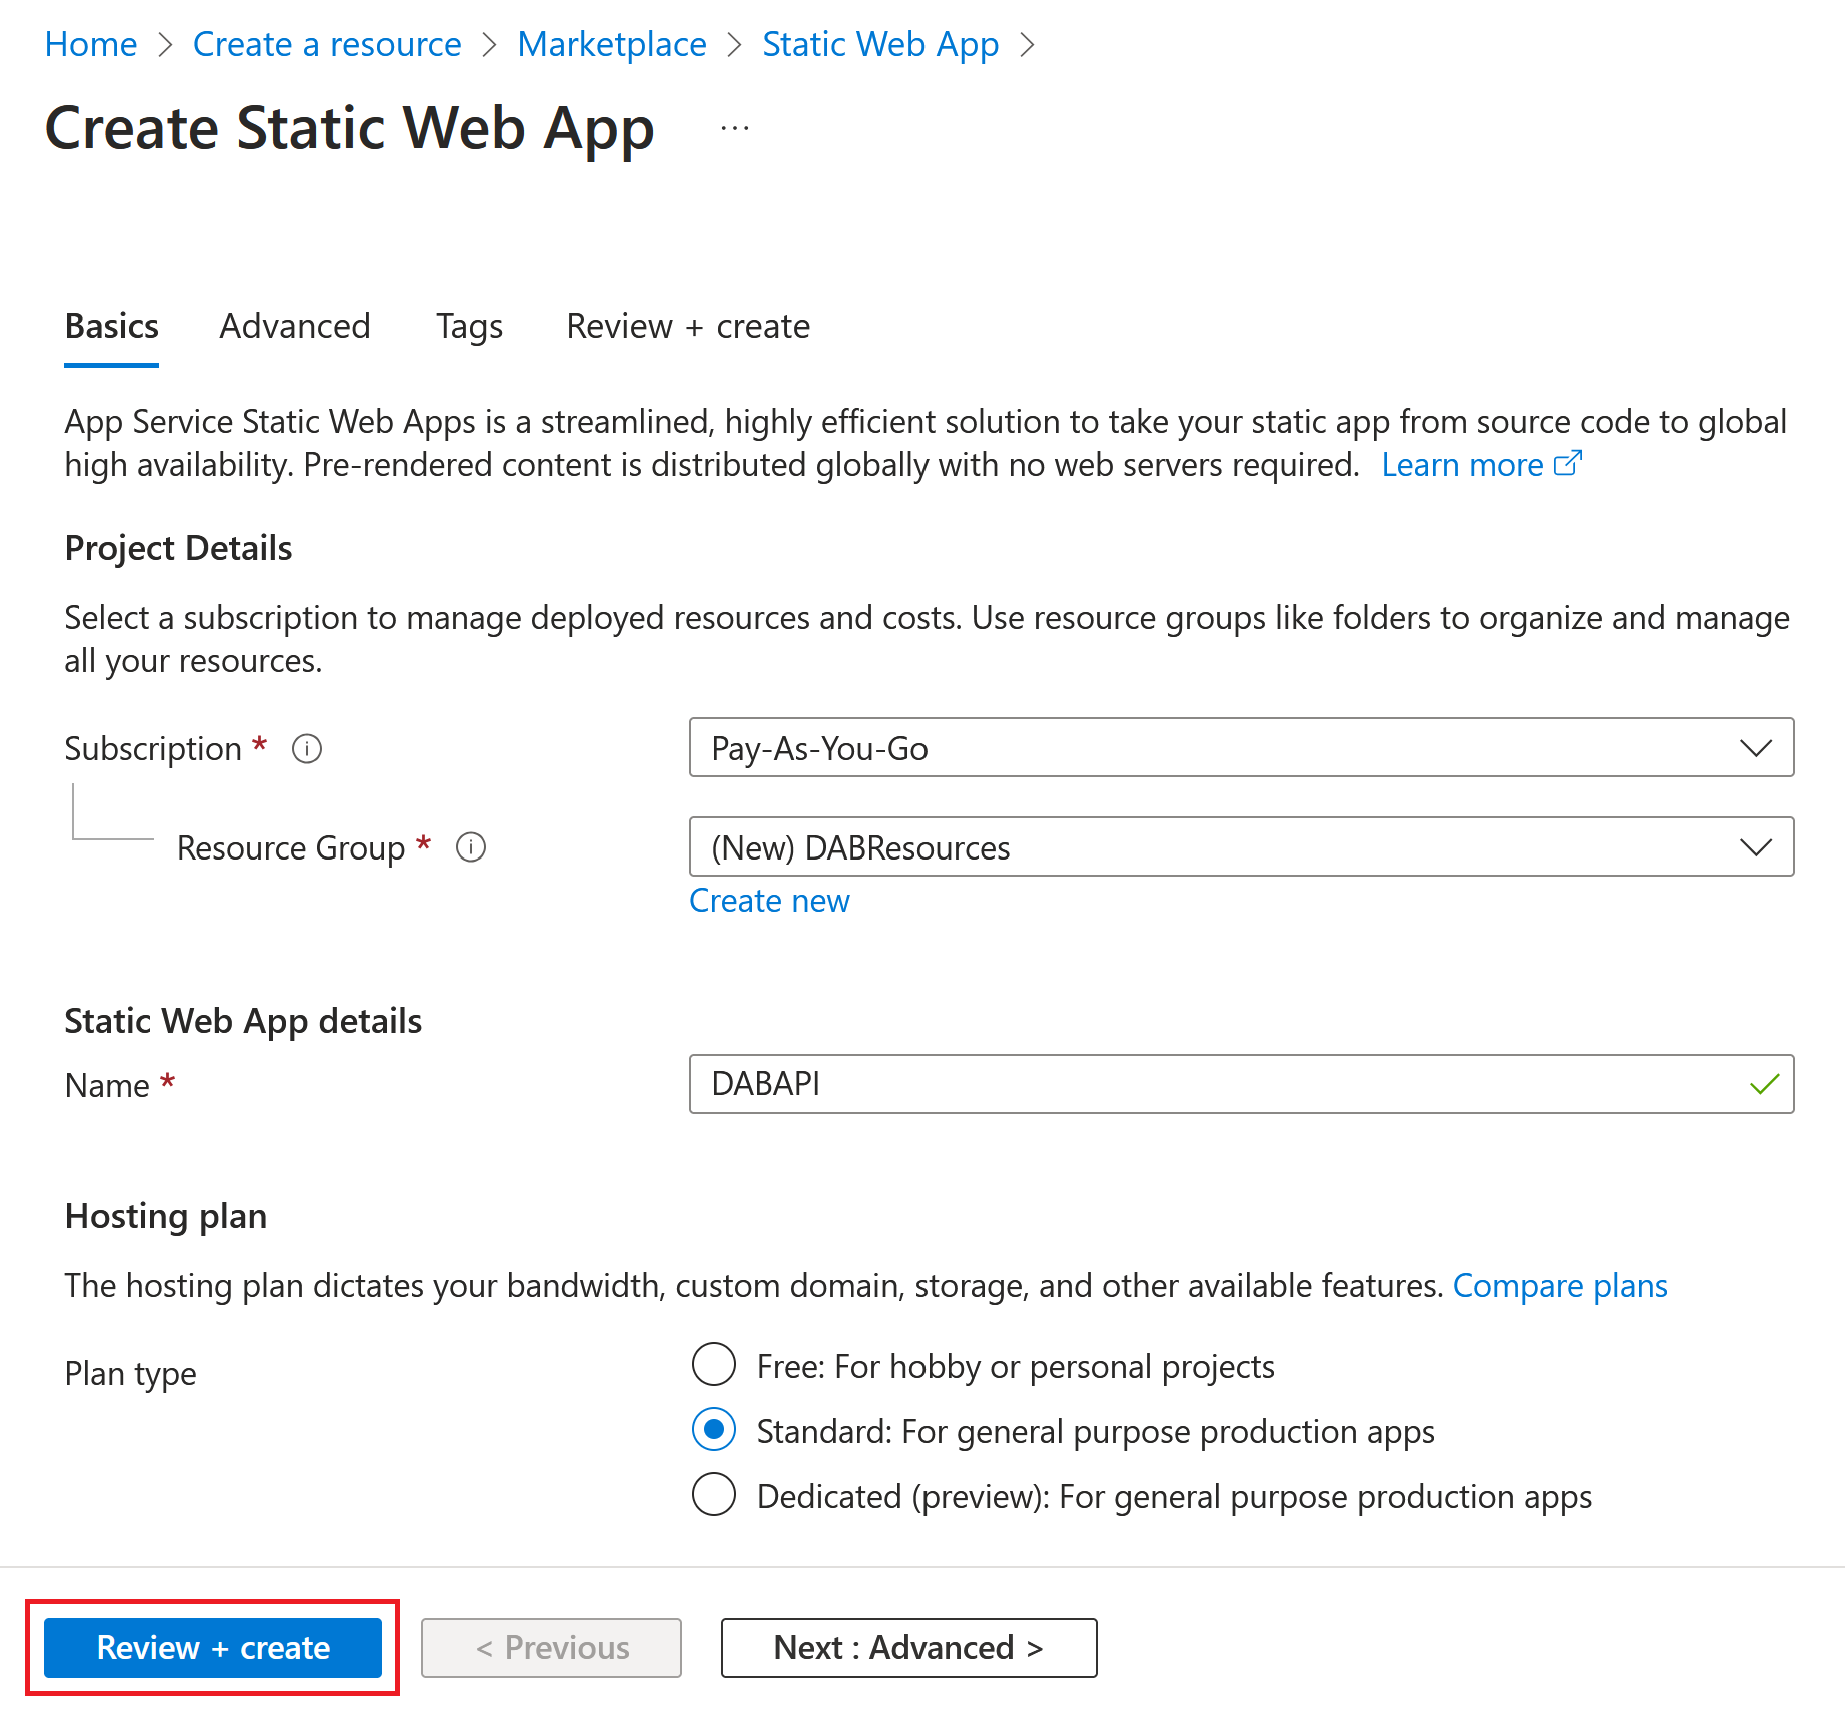Open the Subscription dropdown
Screen dimensions: 1845x1710
(x=1240, y=748)
